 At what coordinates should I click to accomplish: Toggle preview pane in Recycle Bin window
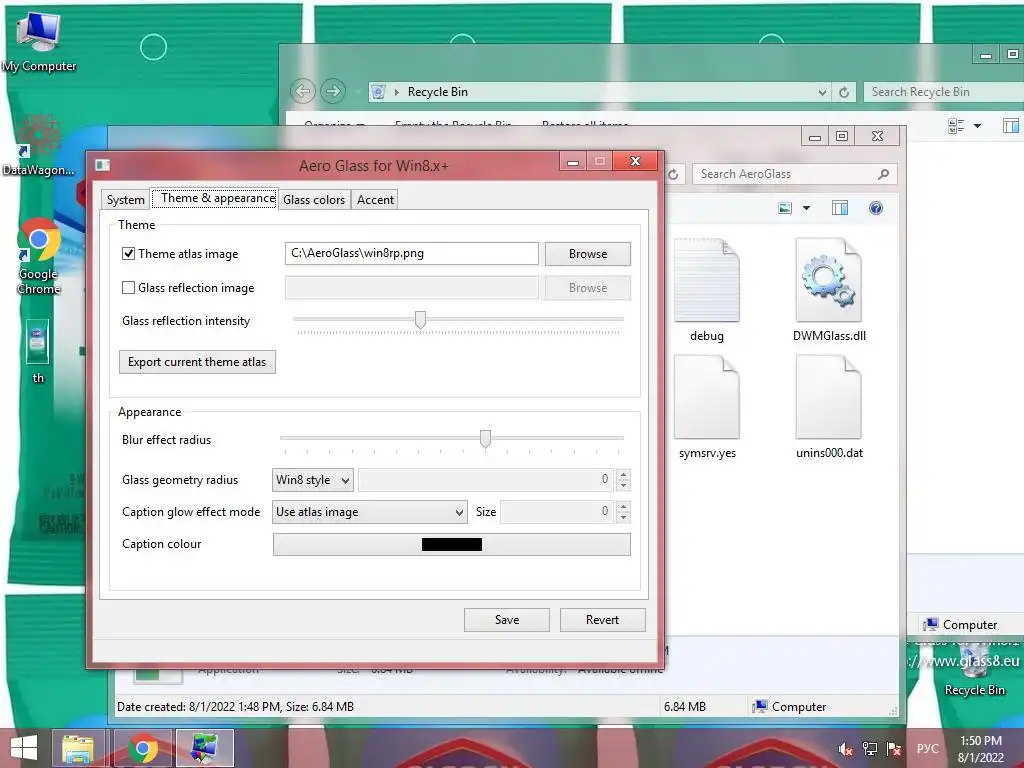[x=1011, y=125]
